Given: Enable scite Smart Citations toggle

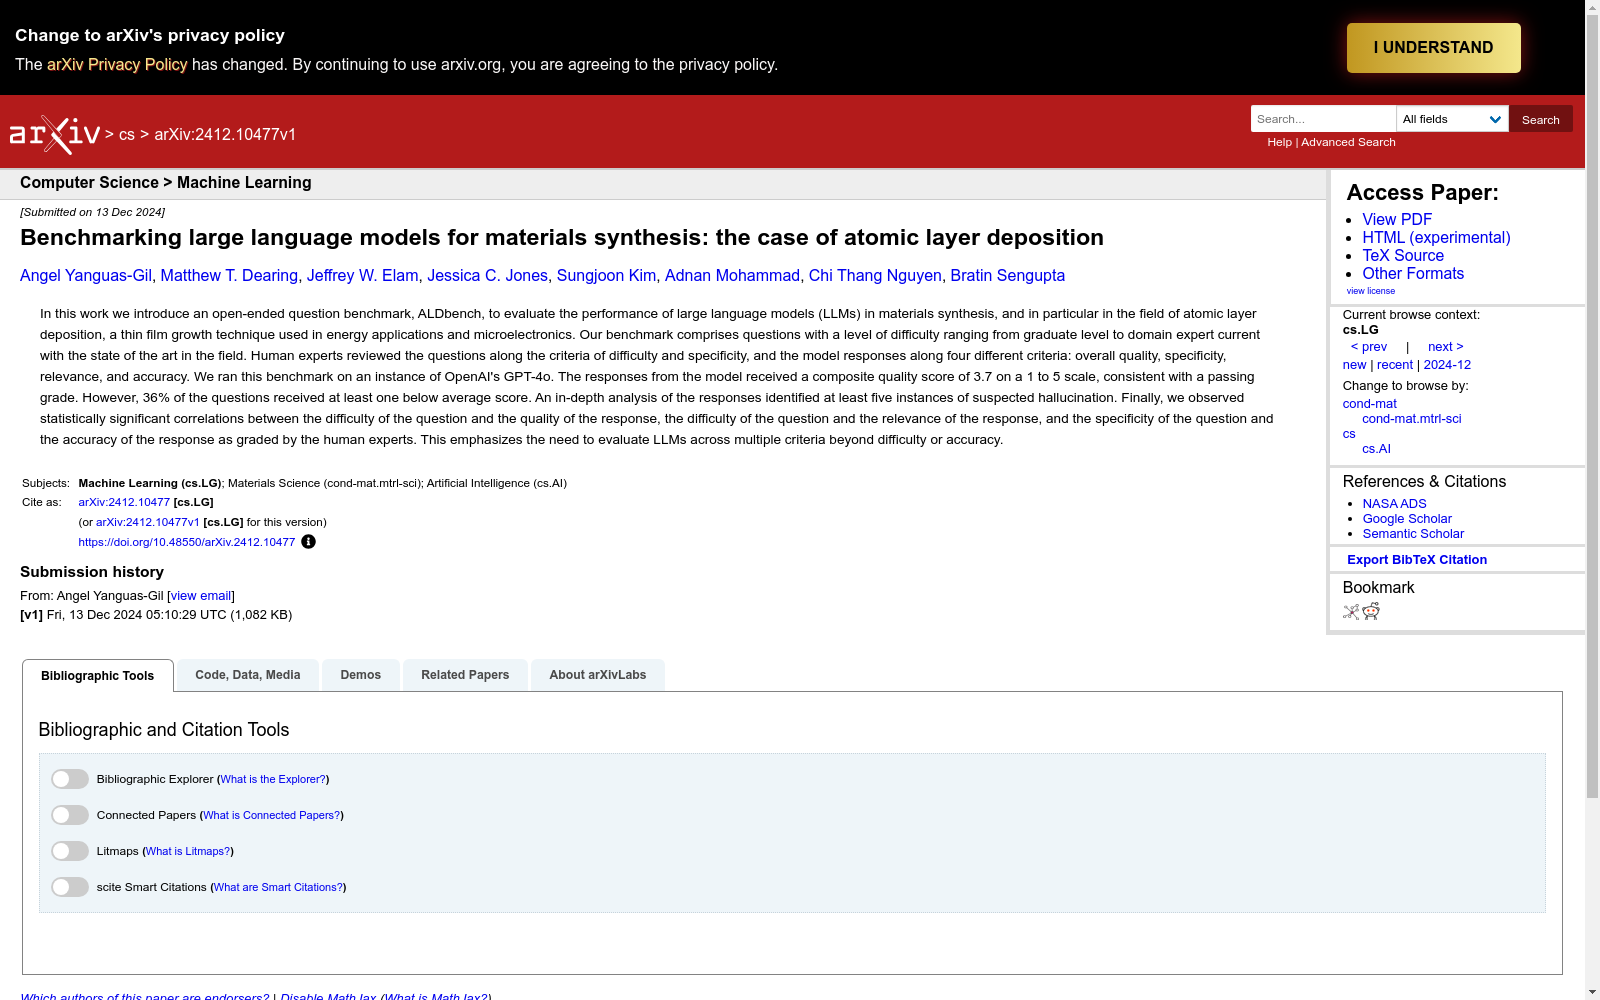Looking at the screenshot, I should [x=70, y=887].
